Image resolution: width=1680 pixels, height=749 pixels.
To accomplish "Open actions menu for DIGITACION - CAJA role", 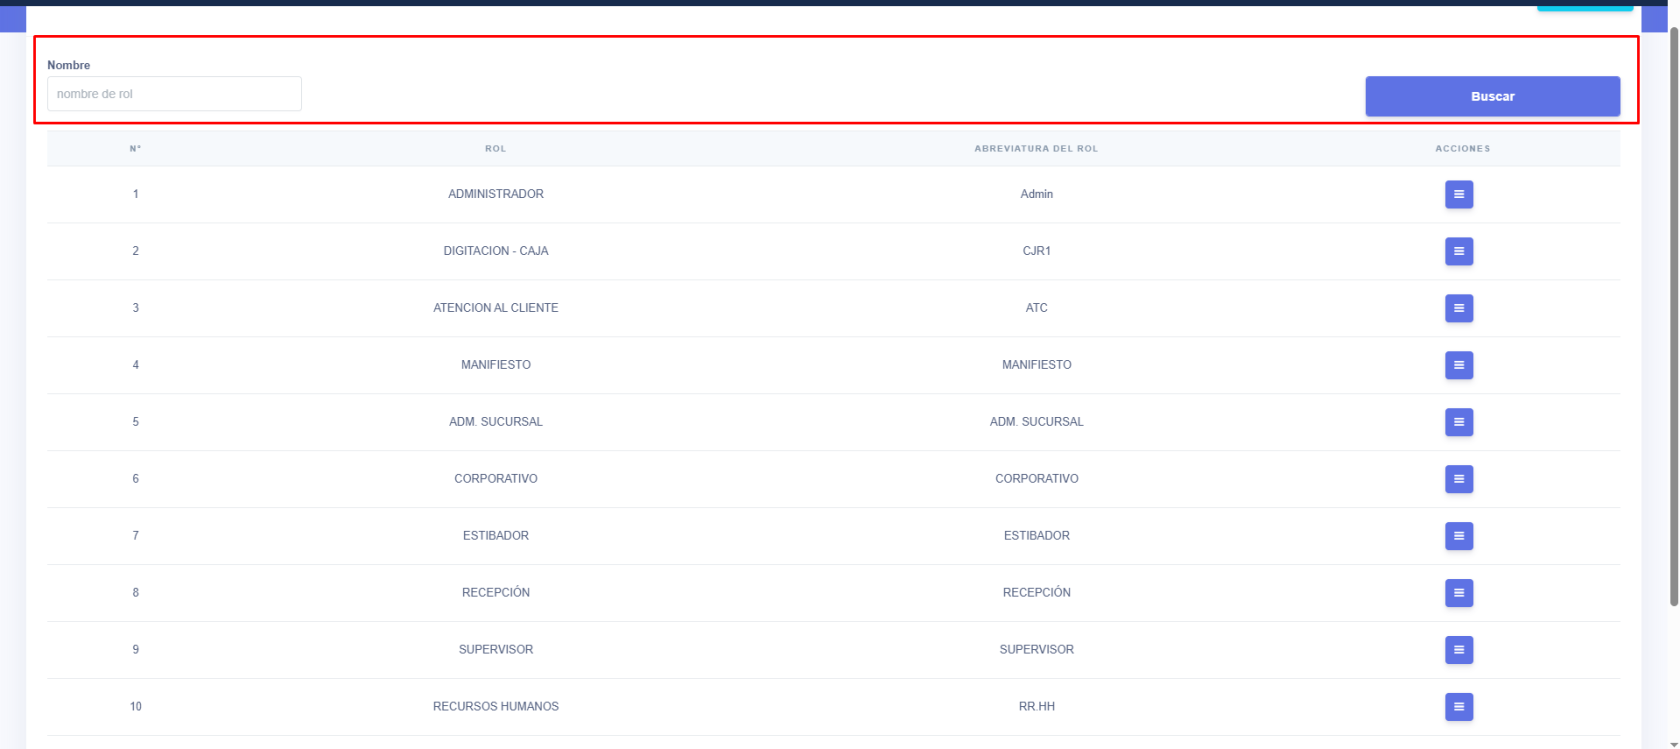I will pos(1458,251).
